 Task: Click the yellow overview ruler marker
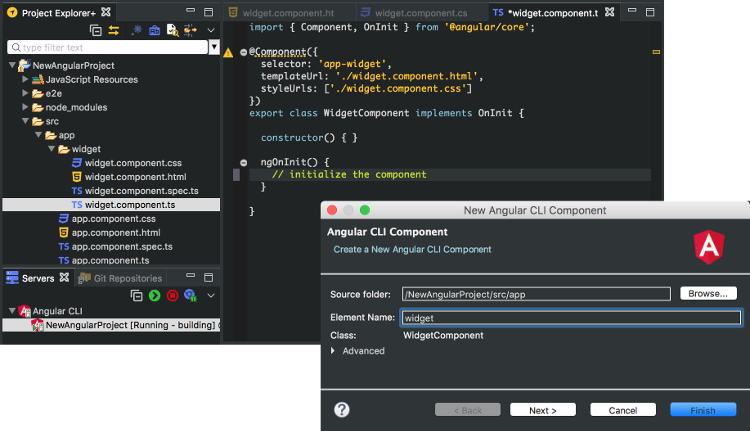coord(656,52)
